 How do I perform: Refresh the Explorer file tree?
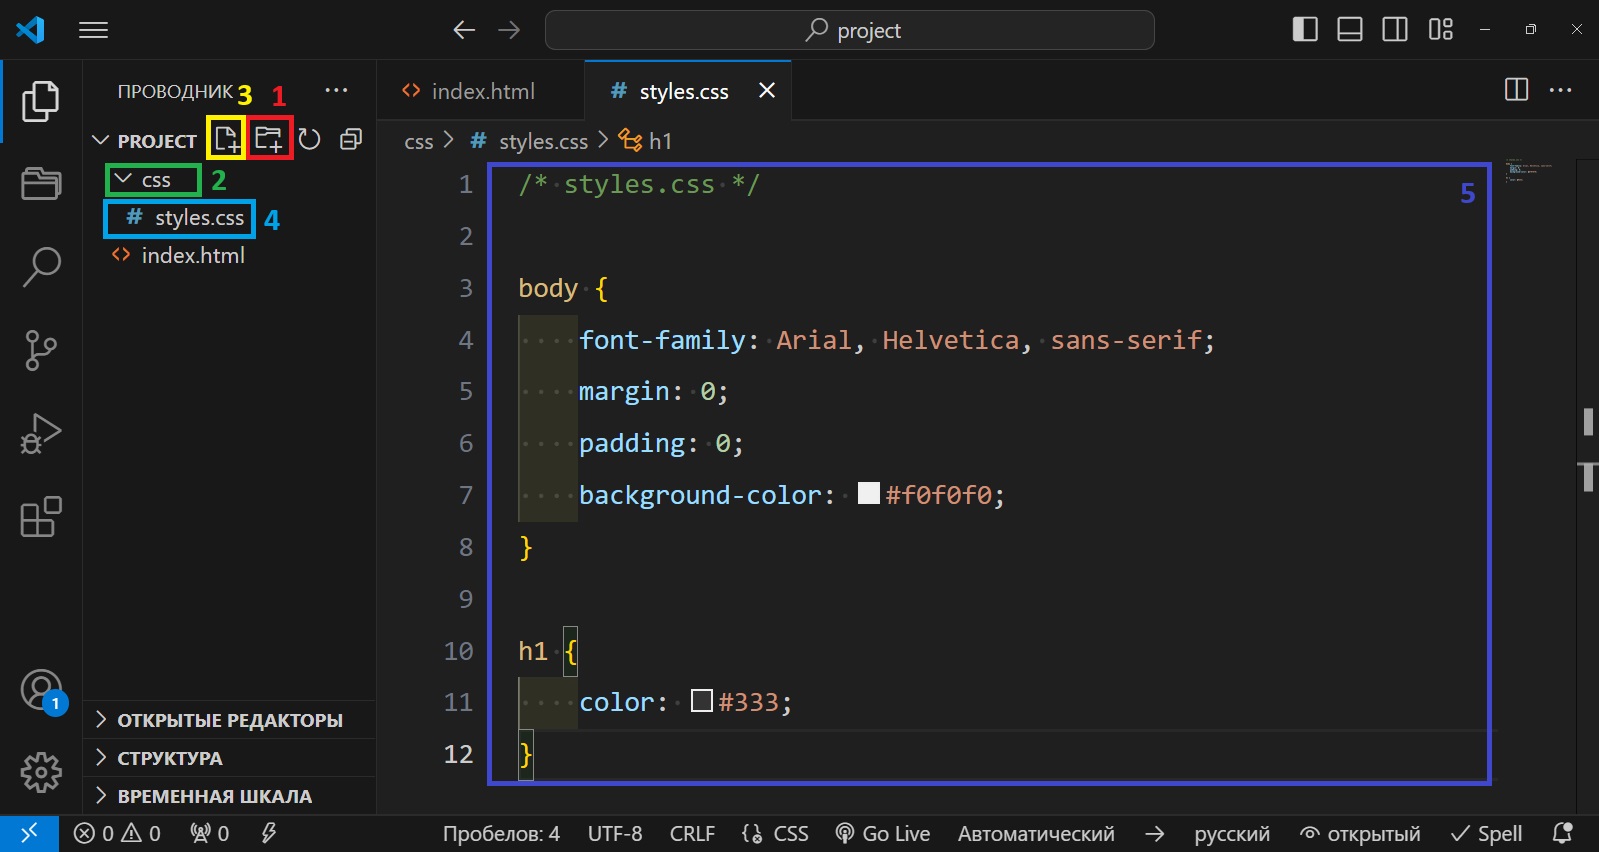[310, 139]
